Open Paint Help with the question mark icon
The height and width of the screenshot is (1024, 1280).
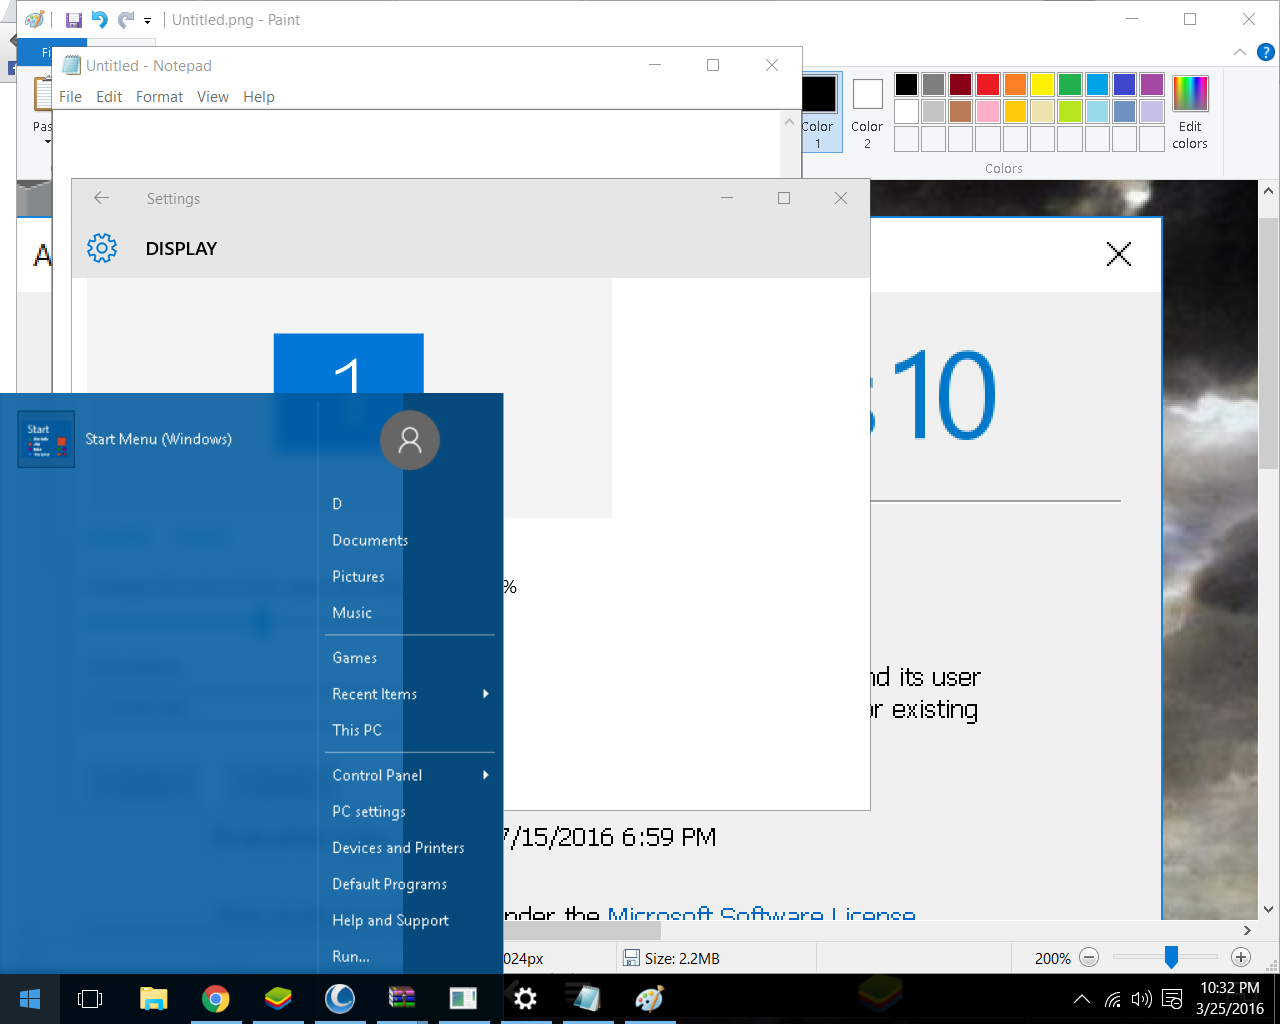click(1265, 52)
